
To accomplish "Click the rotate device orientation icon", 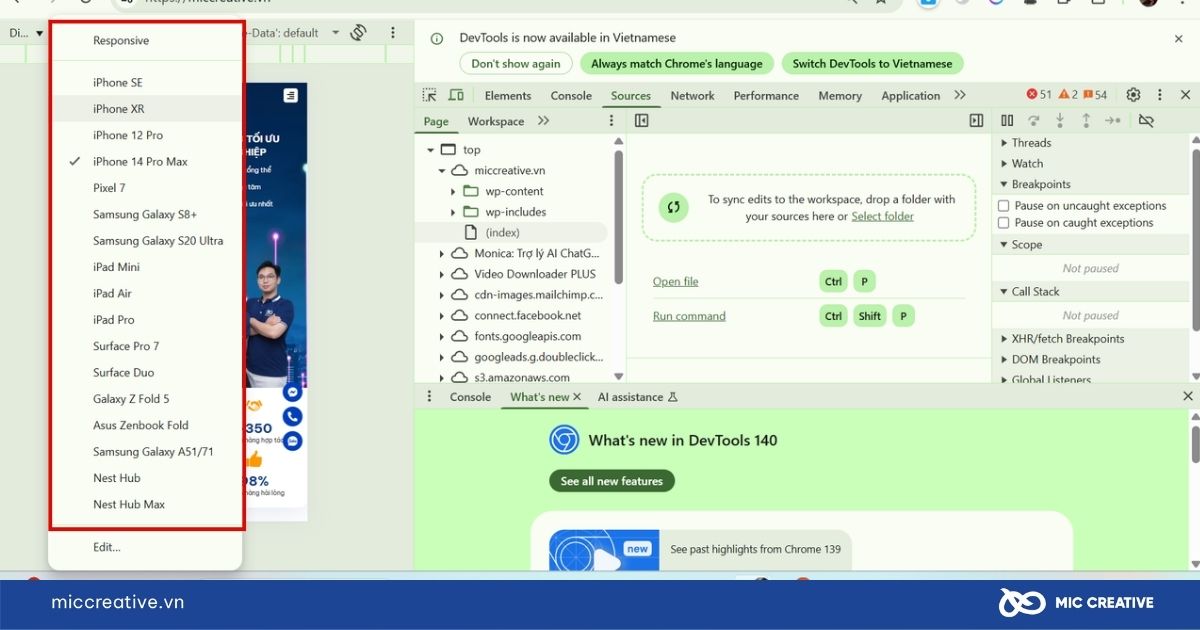I will coord(358,33).
